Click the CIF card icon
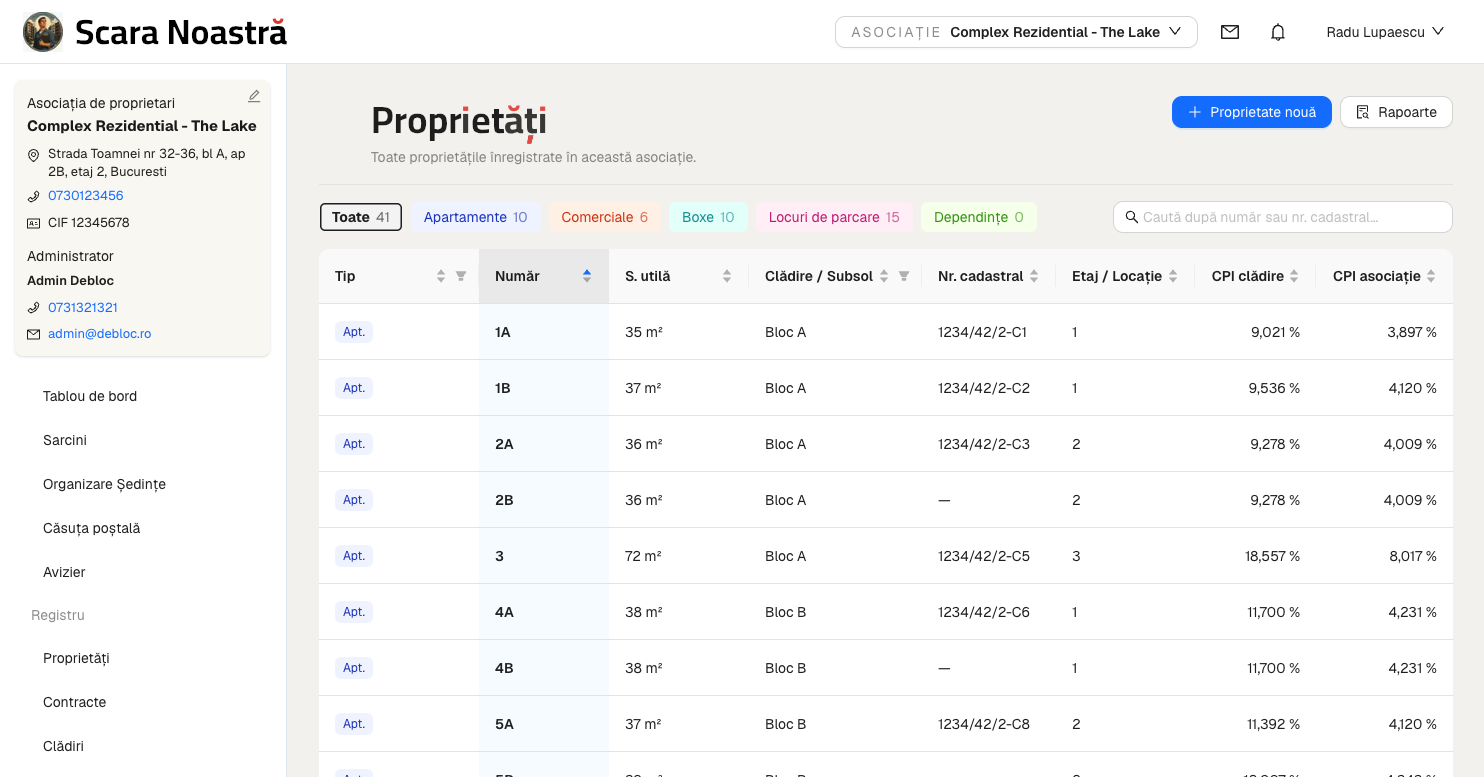Screen dimensions: 1484x777 [x=33, y=223]
